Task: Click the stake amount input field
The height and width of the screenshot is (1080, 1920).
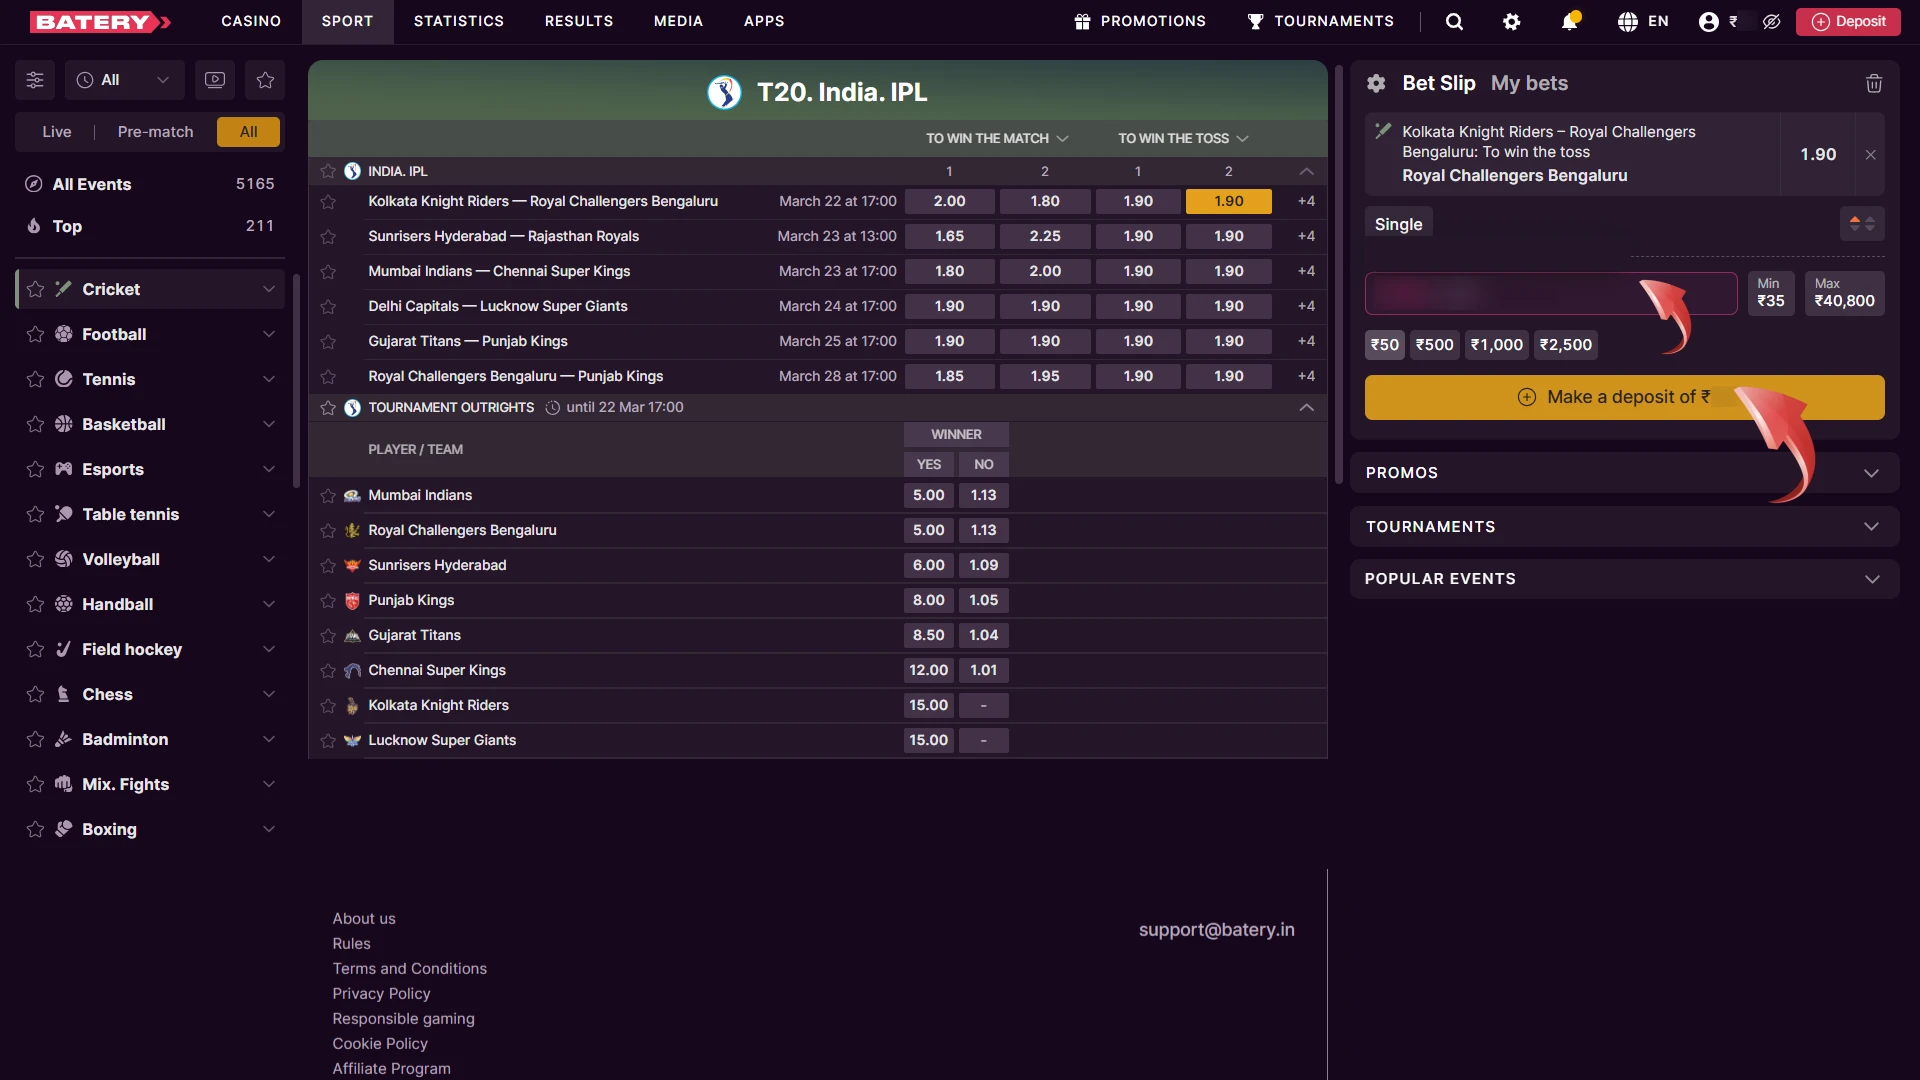Action: 1550,293
